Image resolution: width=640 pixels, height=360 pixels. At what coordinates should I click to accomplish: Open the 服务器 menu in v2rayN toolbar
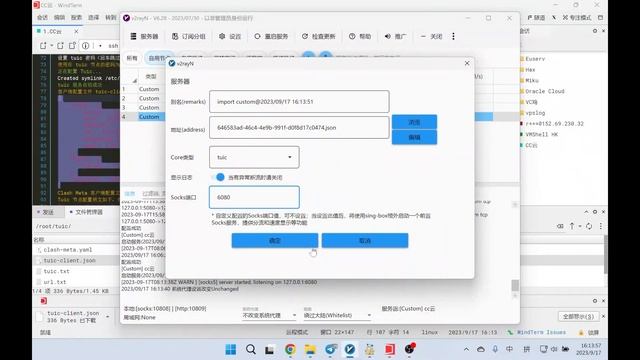[x=144, y=36]
